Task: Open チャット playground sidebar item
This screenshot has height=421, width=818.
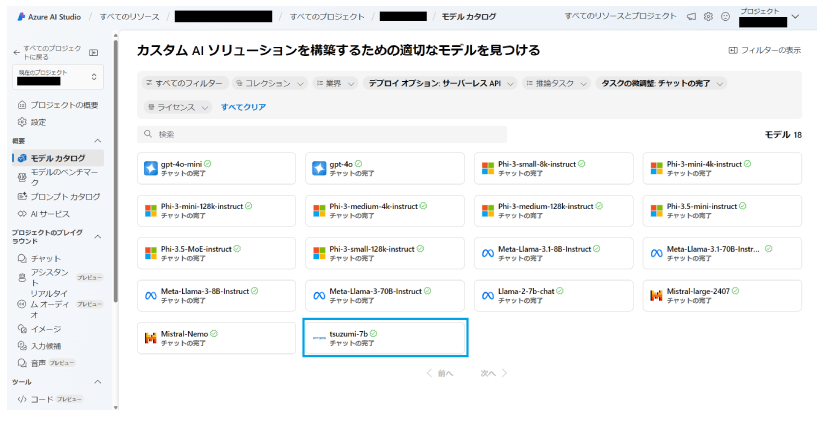Action: click(x=58, y=258)
